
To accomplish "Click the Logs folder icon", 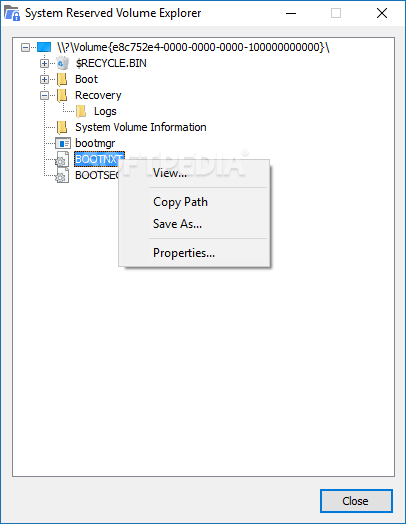I will (x=81, y=111).
